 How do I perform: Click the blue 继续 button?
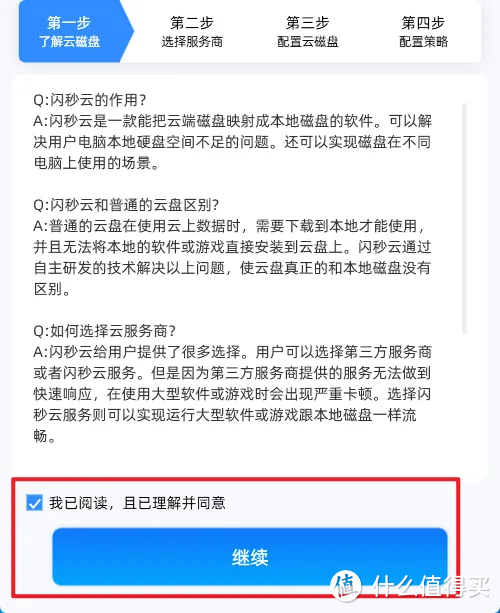pos(250,557)
